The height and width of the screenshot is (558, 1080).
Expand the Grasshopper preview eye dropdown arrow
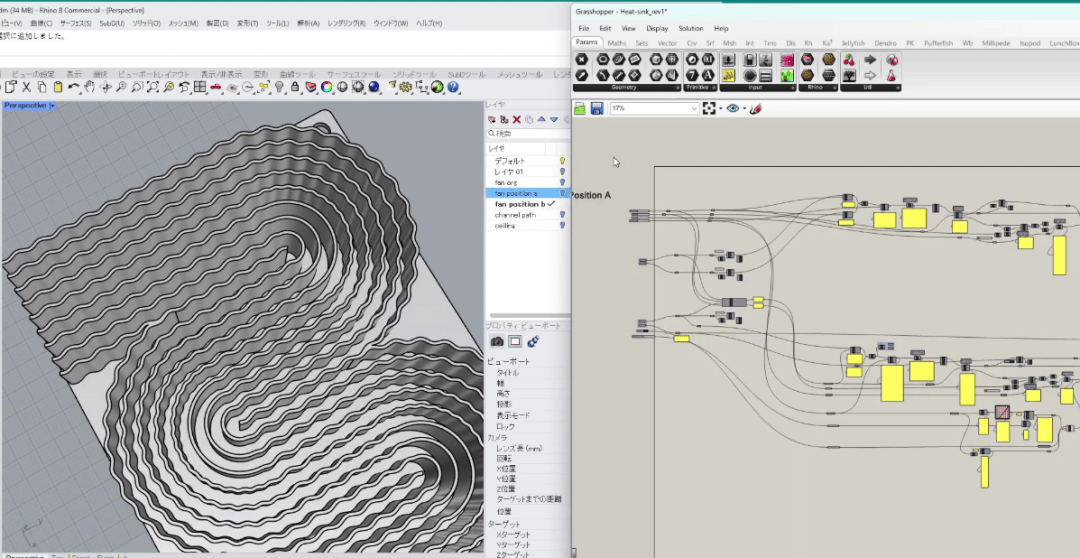[743, 108]
